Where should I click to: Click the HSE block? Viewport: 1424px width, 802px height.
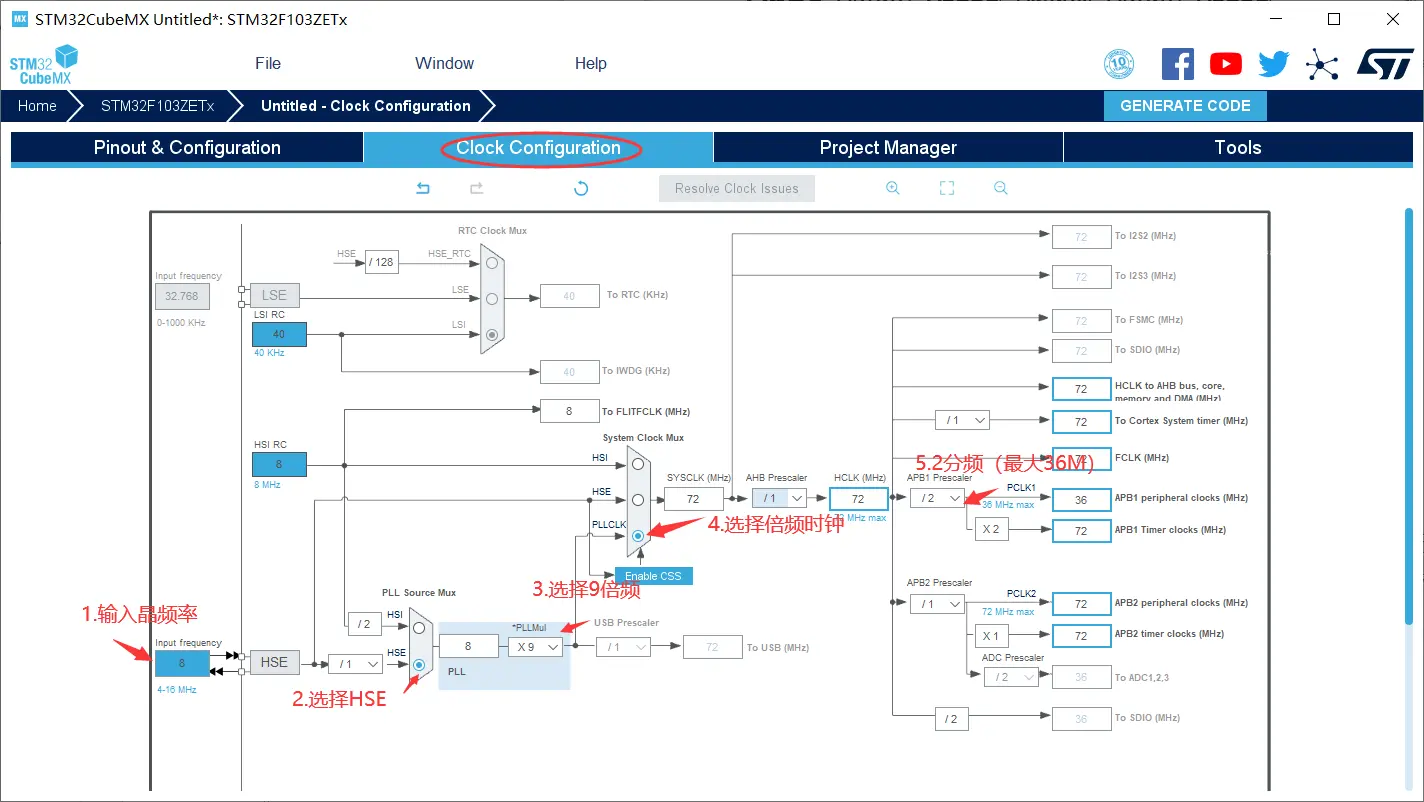click(x=274, y=662)
